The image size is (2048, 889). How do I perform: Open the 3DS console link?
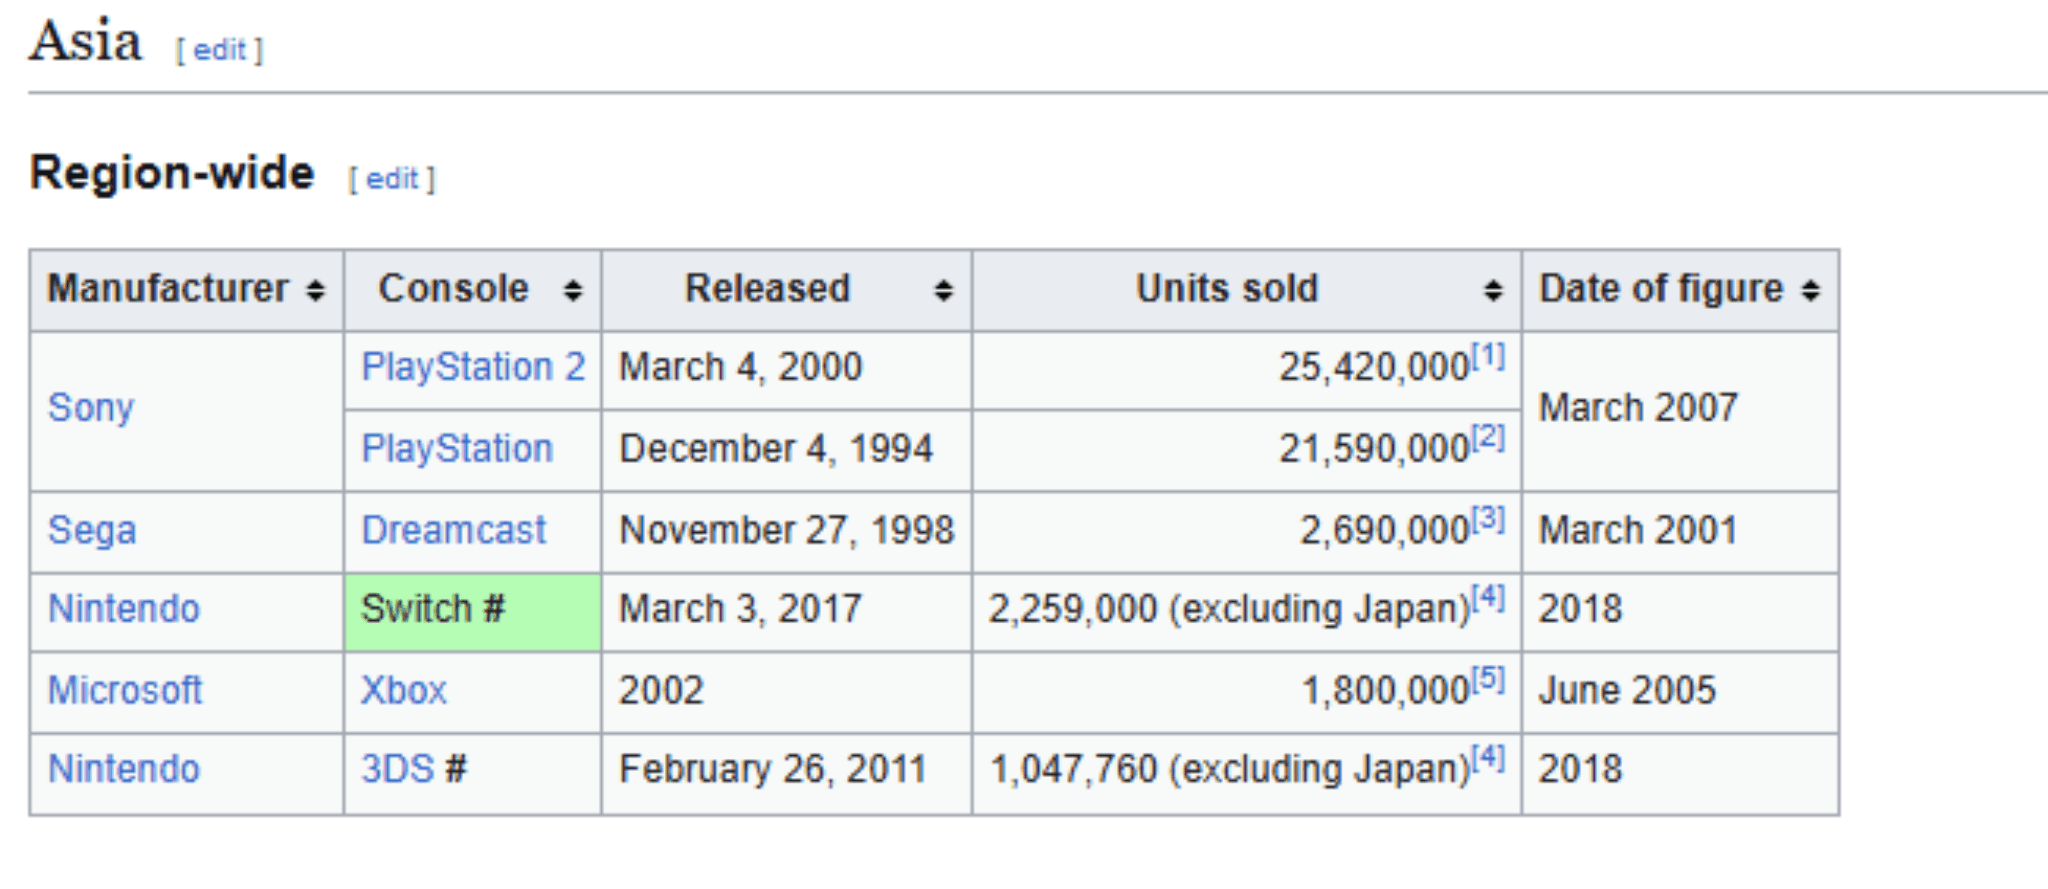(398, 769)
